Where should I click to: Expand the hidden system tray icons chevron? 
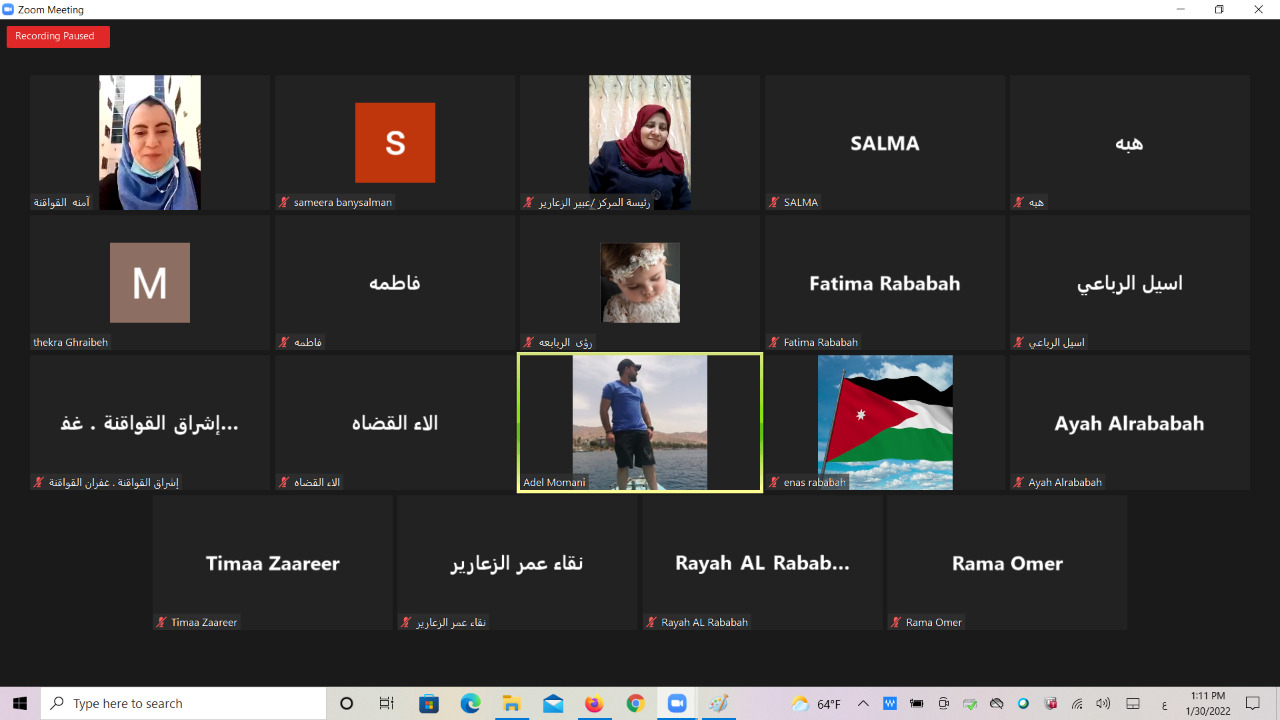click(863, 704)
